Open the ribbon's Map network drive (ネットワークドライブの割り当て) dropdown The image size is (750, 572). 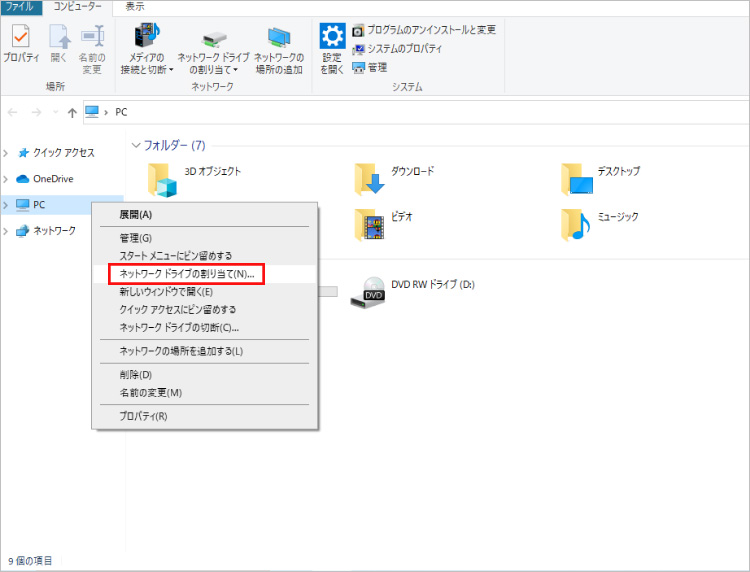pyautogui.click(x=213, y=52)
